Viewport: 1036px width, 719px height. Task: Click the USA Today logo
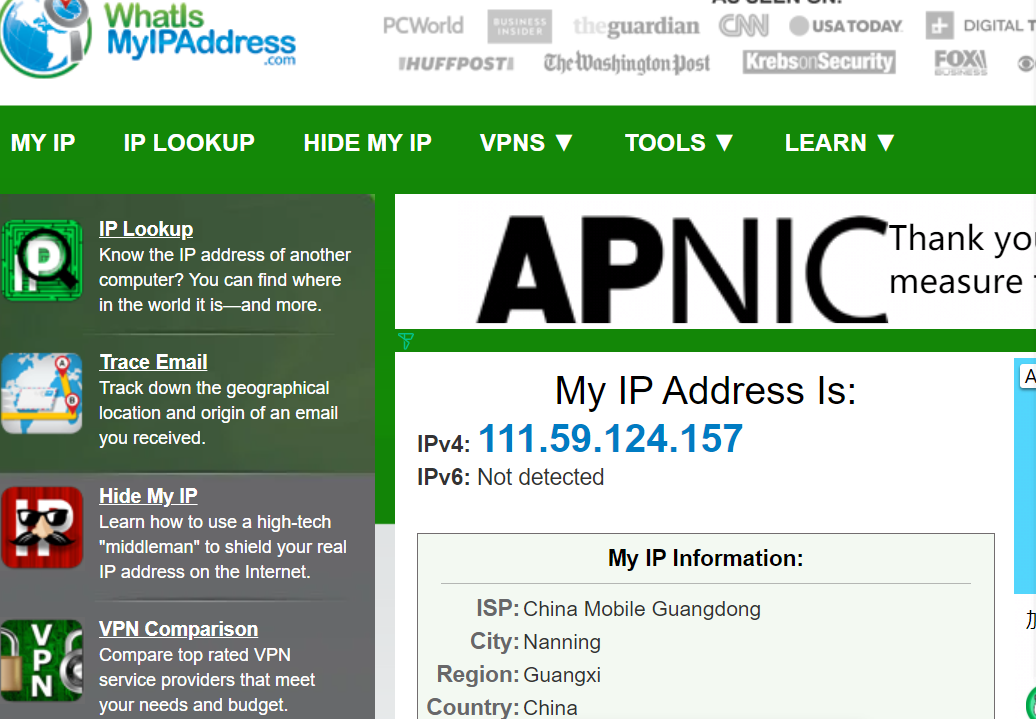(x=845, y=26)
